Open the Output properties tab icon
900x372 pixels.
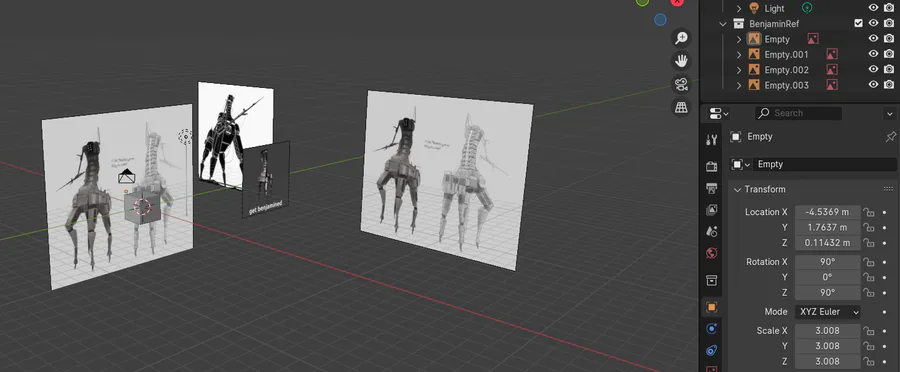pos(712,188)
